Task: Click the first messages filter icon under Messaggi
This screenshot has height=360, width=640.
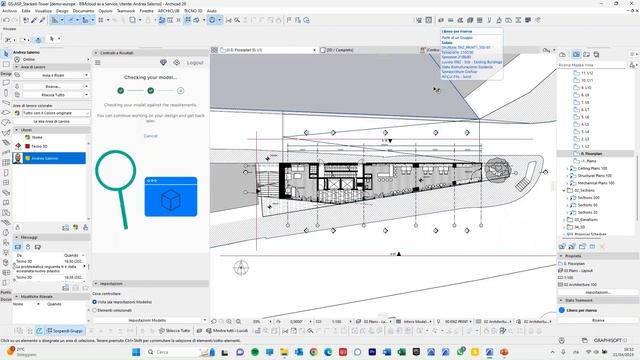Action: coord(18,247)
